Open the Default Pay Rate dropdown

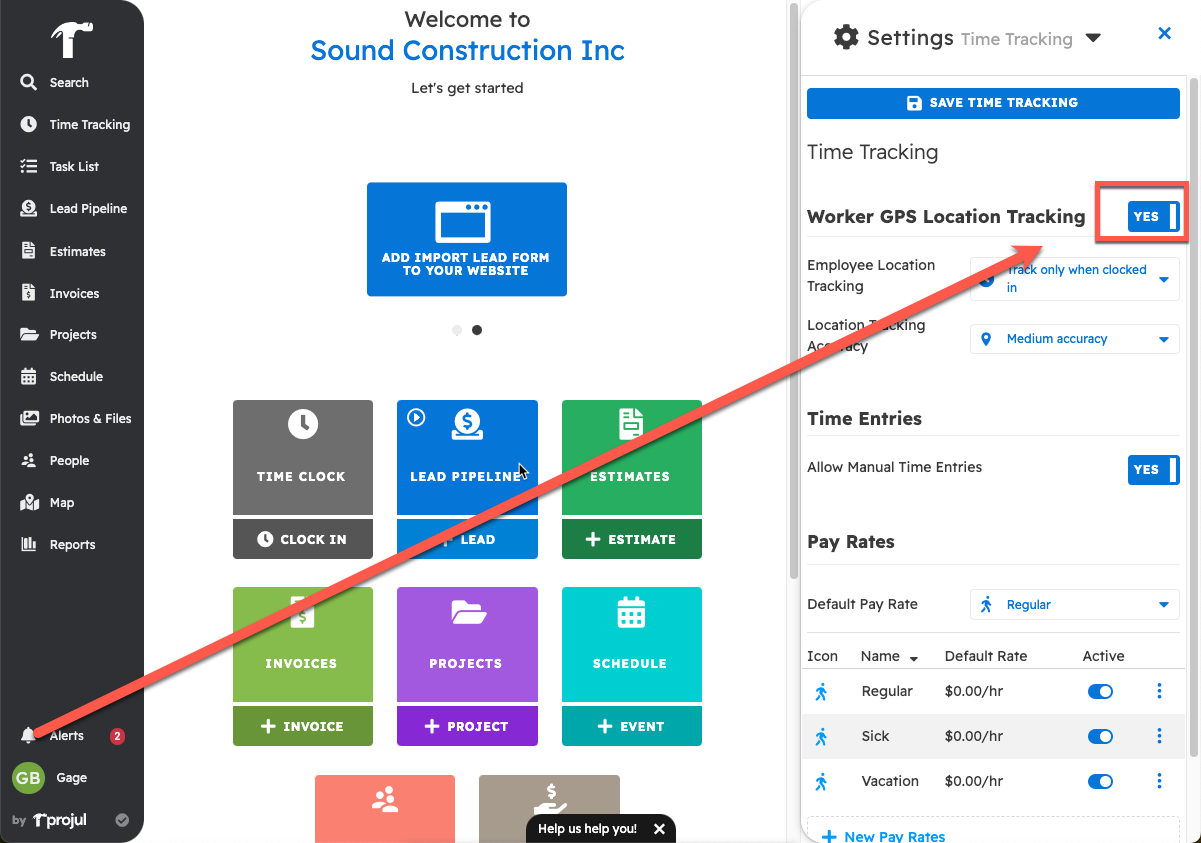[x=1074, y=604]
